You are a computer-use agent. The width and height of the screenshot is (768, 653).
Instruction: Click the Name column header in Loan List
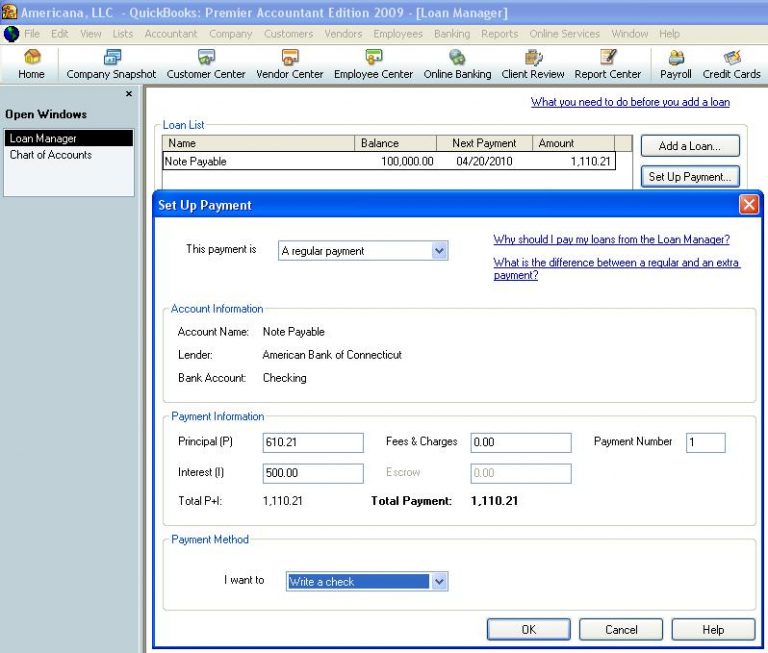tap(258, 143)
